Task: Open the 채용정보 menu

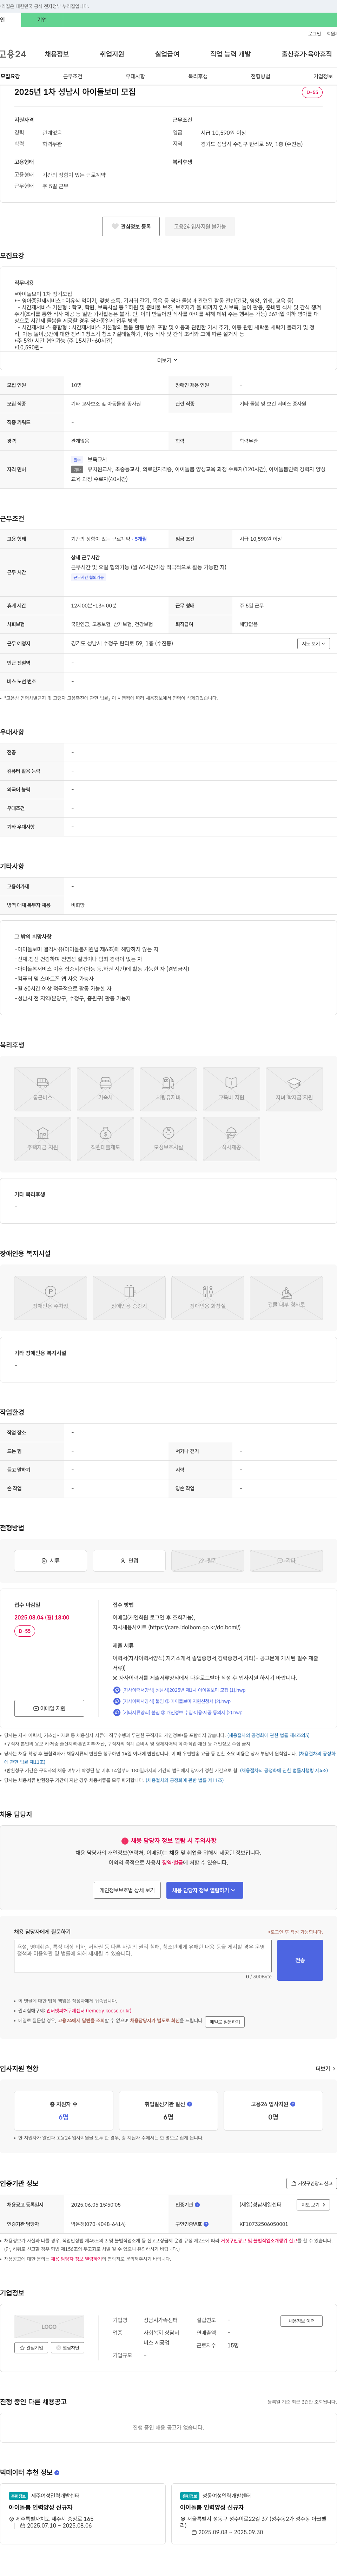Action: click(57, 54)
